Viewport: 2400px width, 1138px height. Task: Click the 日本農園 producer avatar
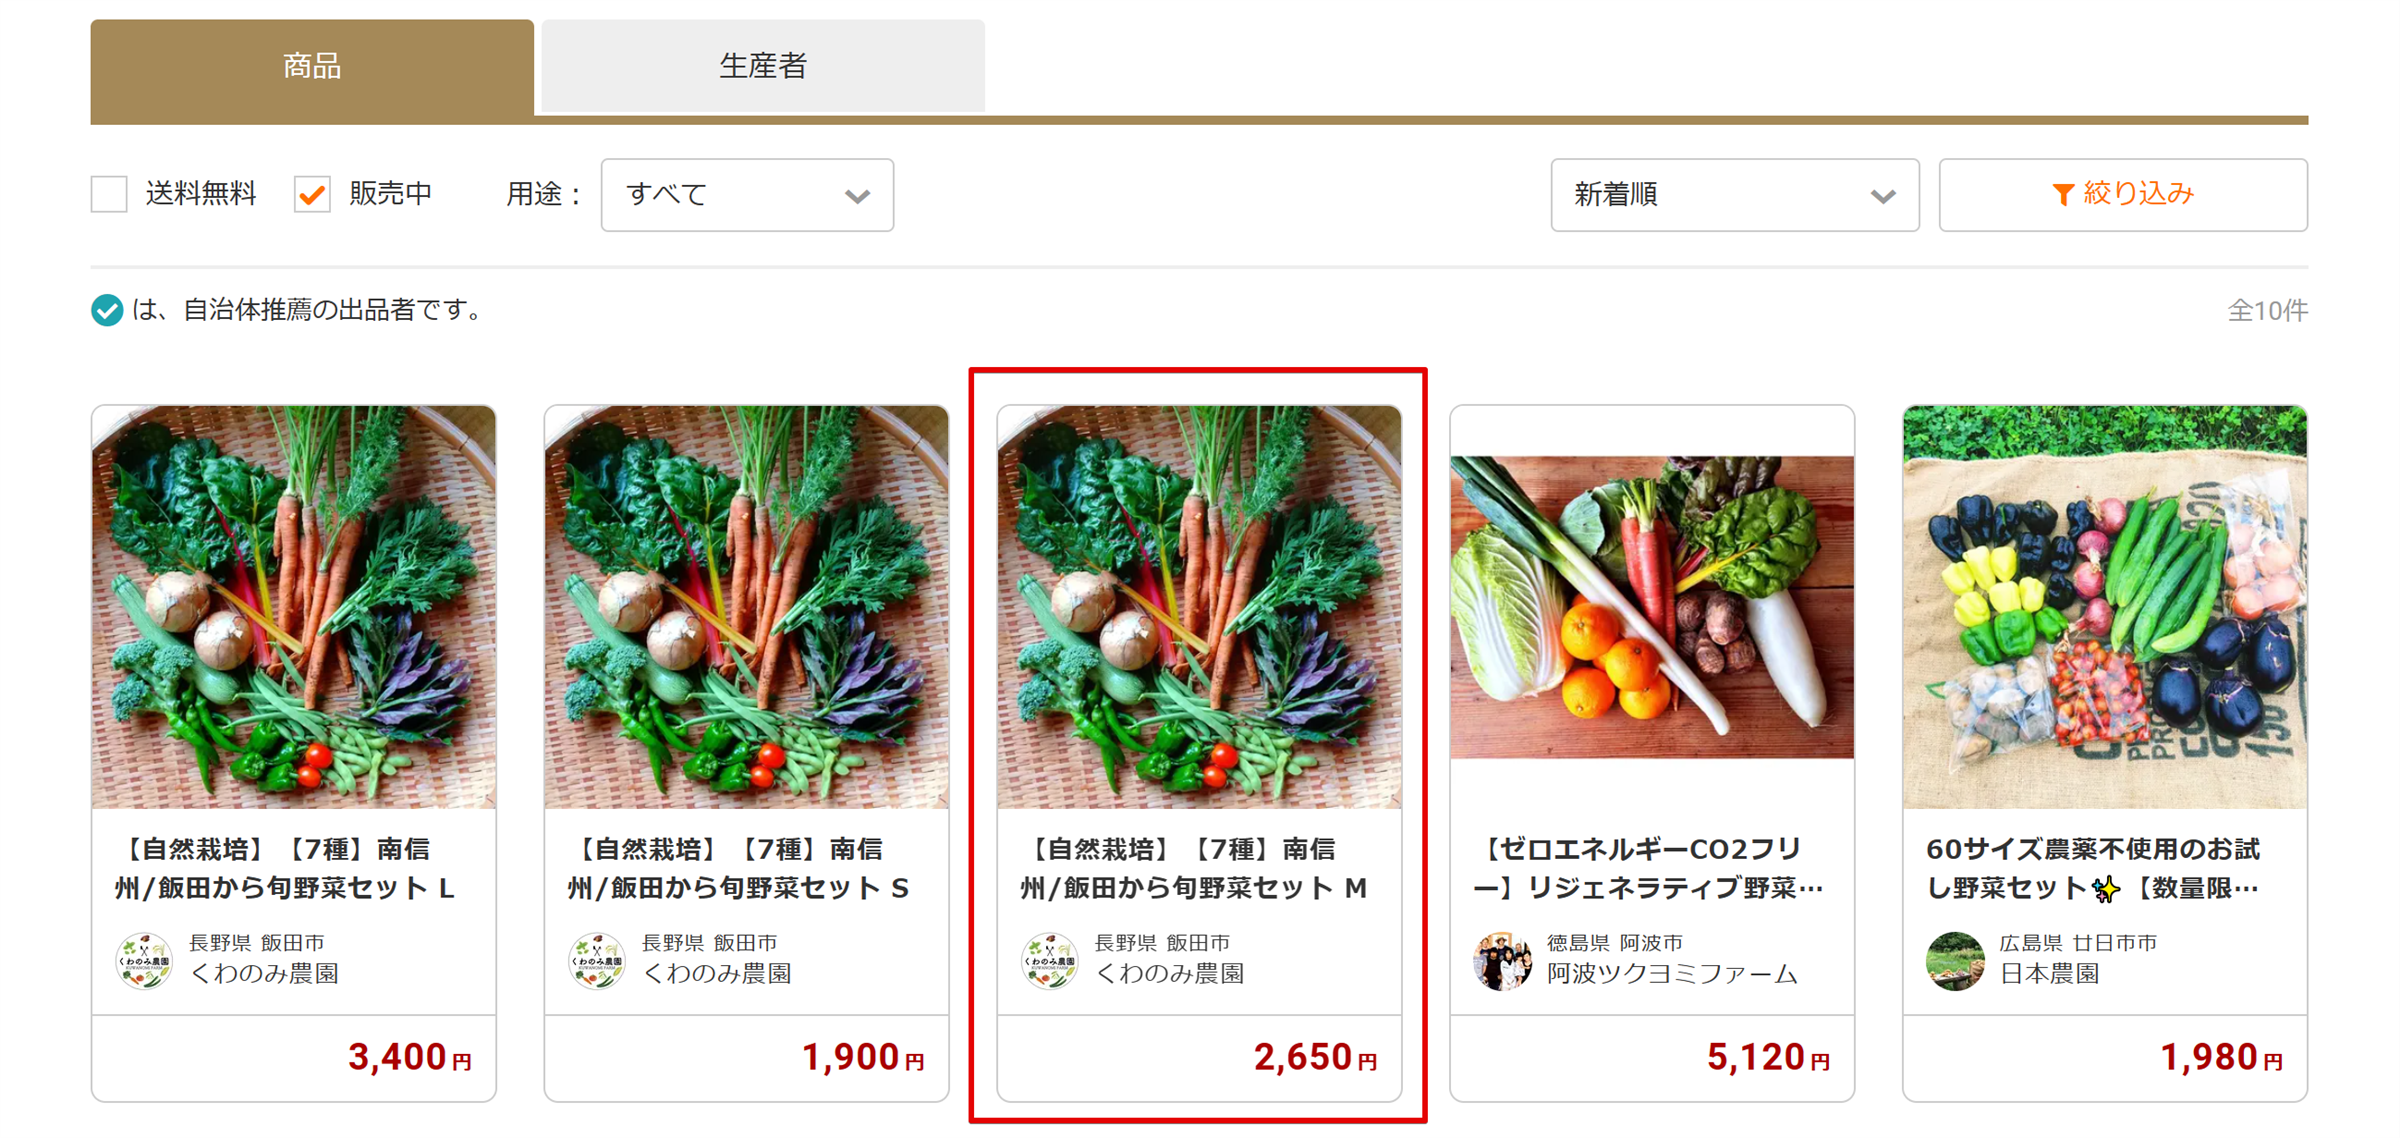coord(1956,960)
